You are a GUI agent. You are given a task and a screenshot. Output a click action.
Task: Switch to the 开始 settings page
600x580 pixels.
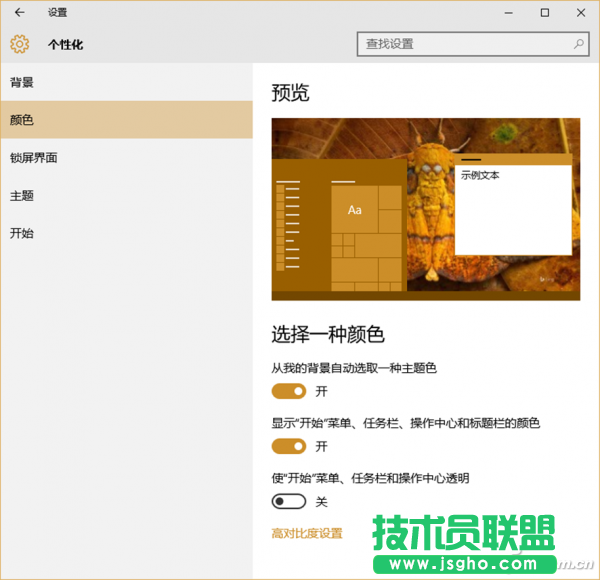tap(22, 234)
